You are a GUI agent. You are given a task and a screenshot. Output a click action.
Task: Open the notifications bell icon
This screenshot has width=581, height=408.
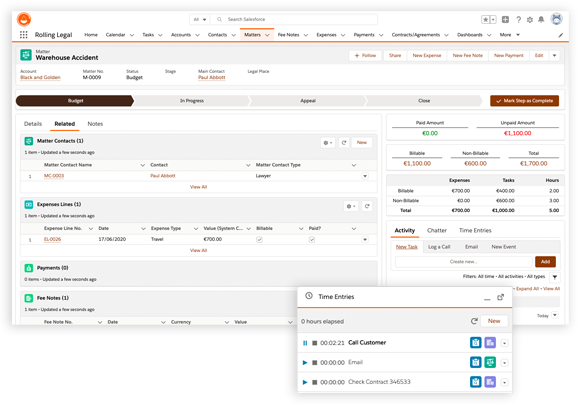541,20
